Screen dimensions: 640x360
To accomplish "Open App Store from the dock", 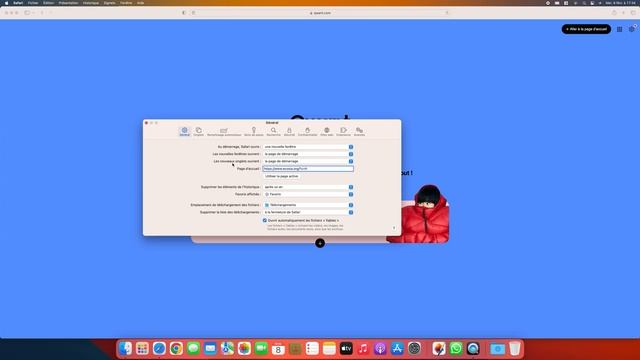I will (397, 349).
